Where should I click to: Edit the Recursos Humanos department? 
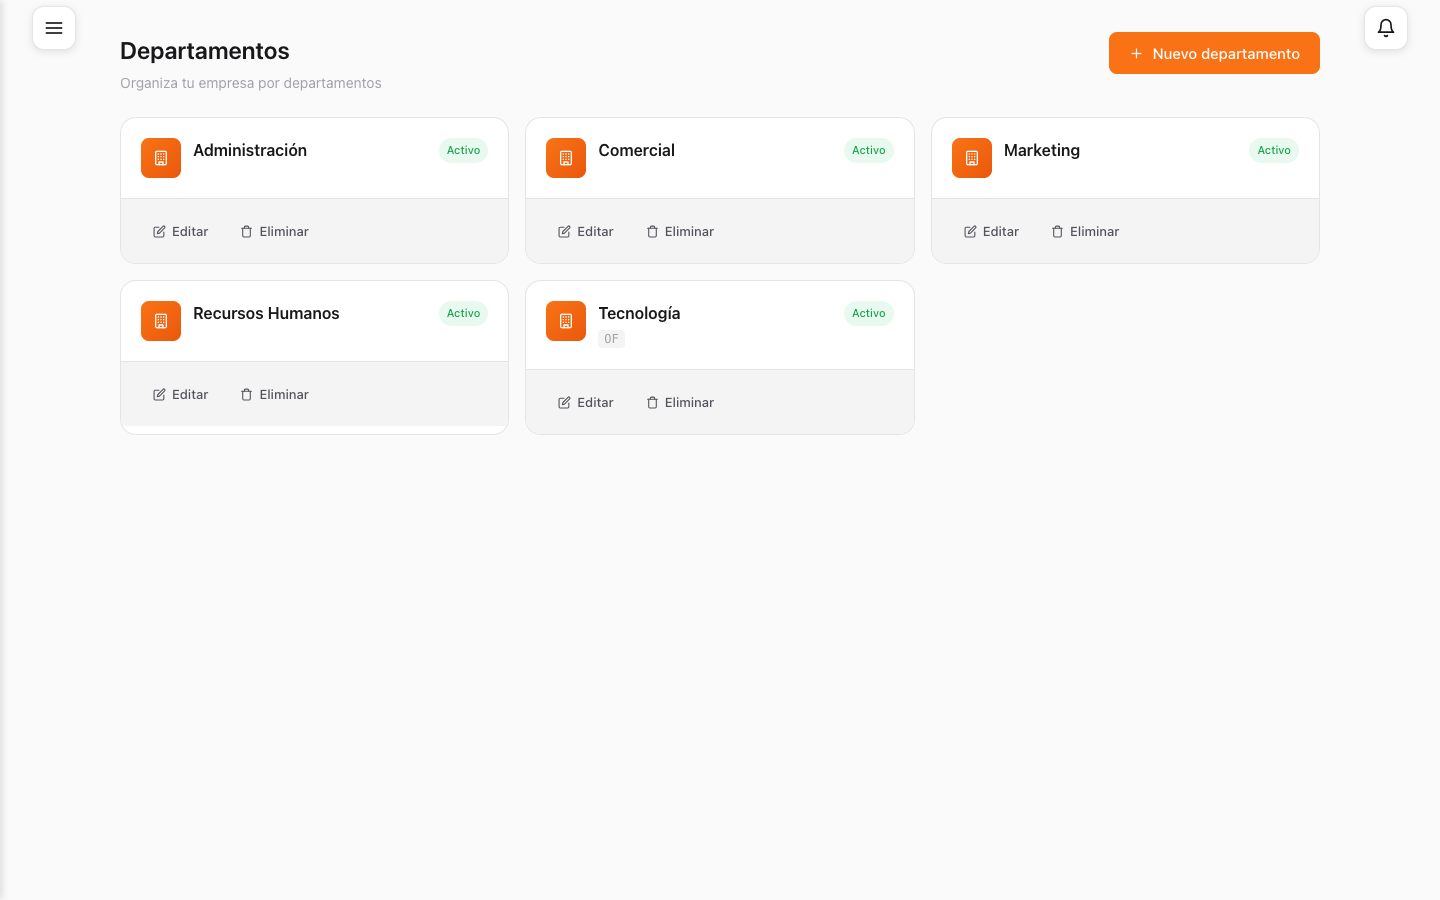(x=181, y=394)
